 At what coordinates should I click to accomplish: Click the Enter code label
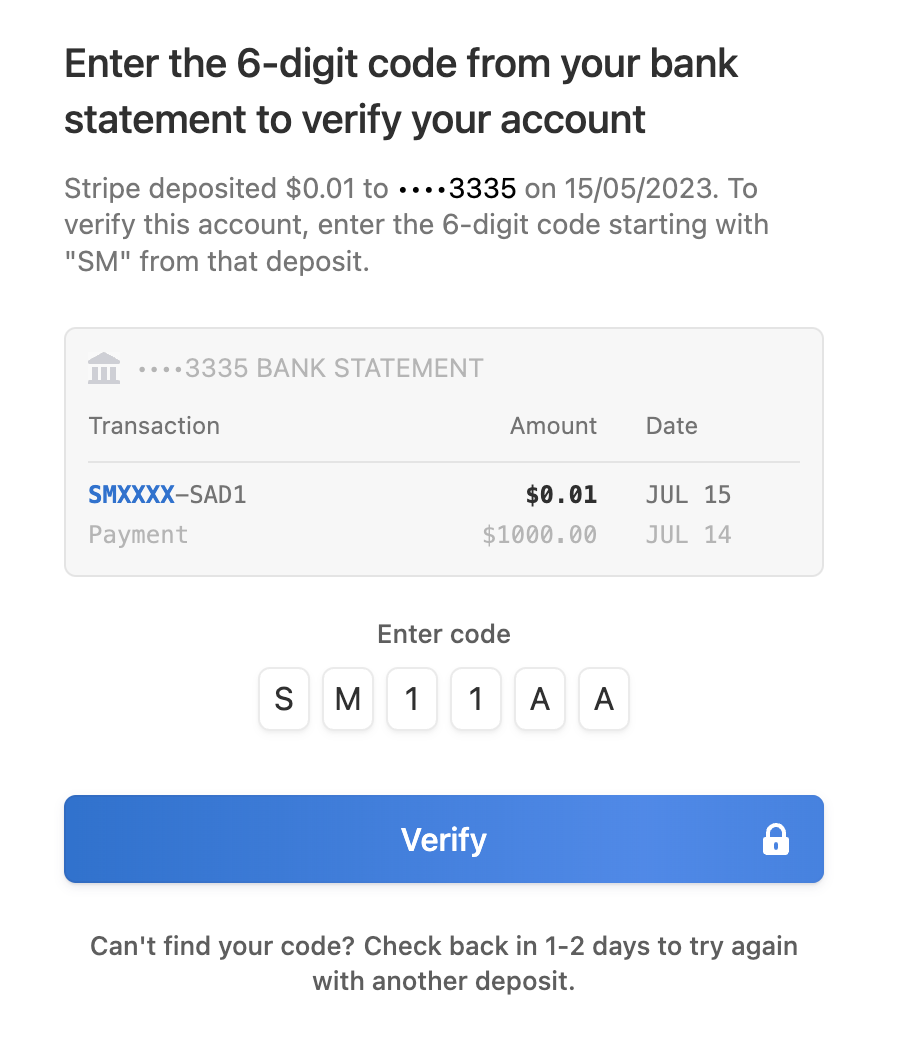444,634
